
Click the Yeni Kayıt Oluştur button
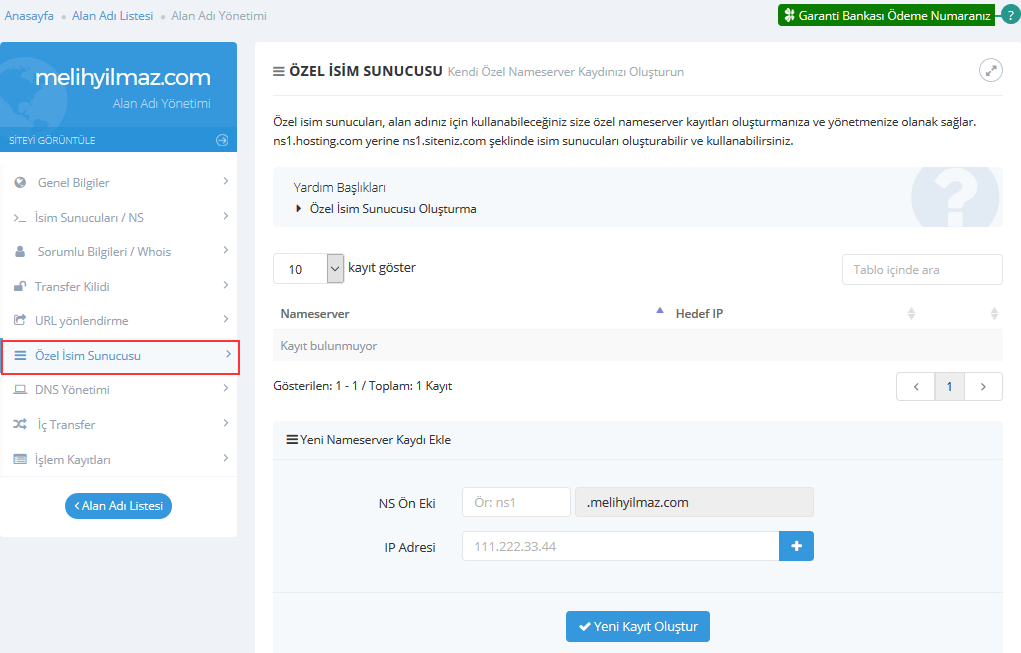tap(637, 626)
